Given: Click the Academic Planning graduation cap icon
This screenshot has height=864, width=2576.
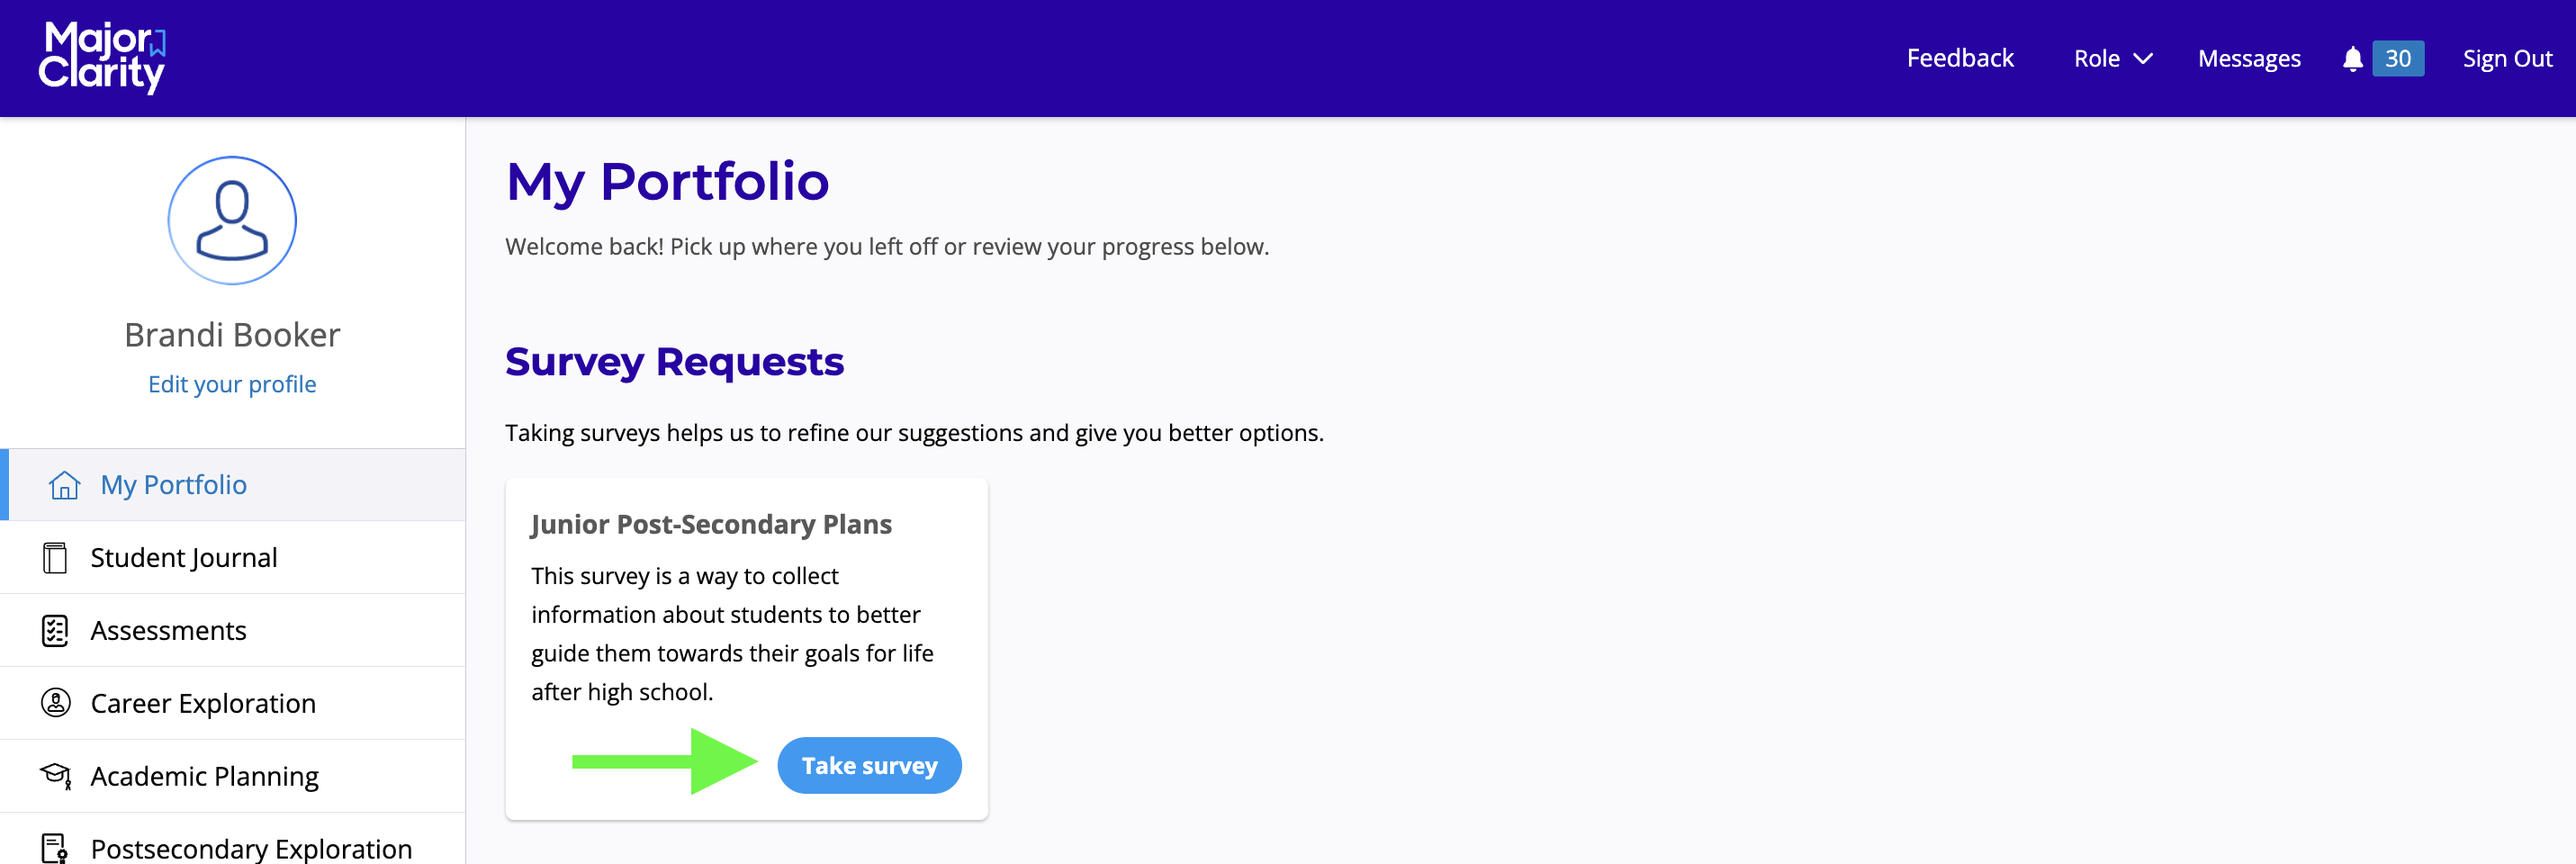Looking at the screenshot, I should (x=55, y=776).
